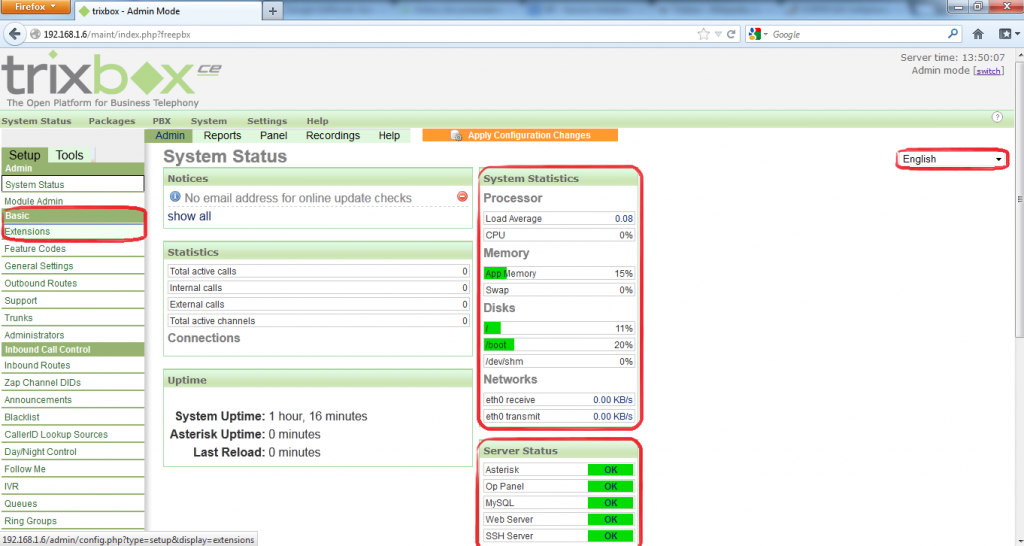Open the Help tab beside Recordings
1024x546 pixels.
pyautogui.click(x=389, y=136)
